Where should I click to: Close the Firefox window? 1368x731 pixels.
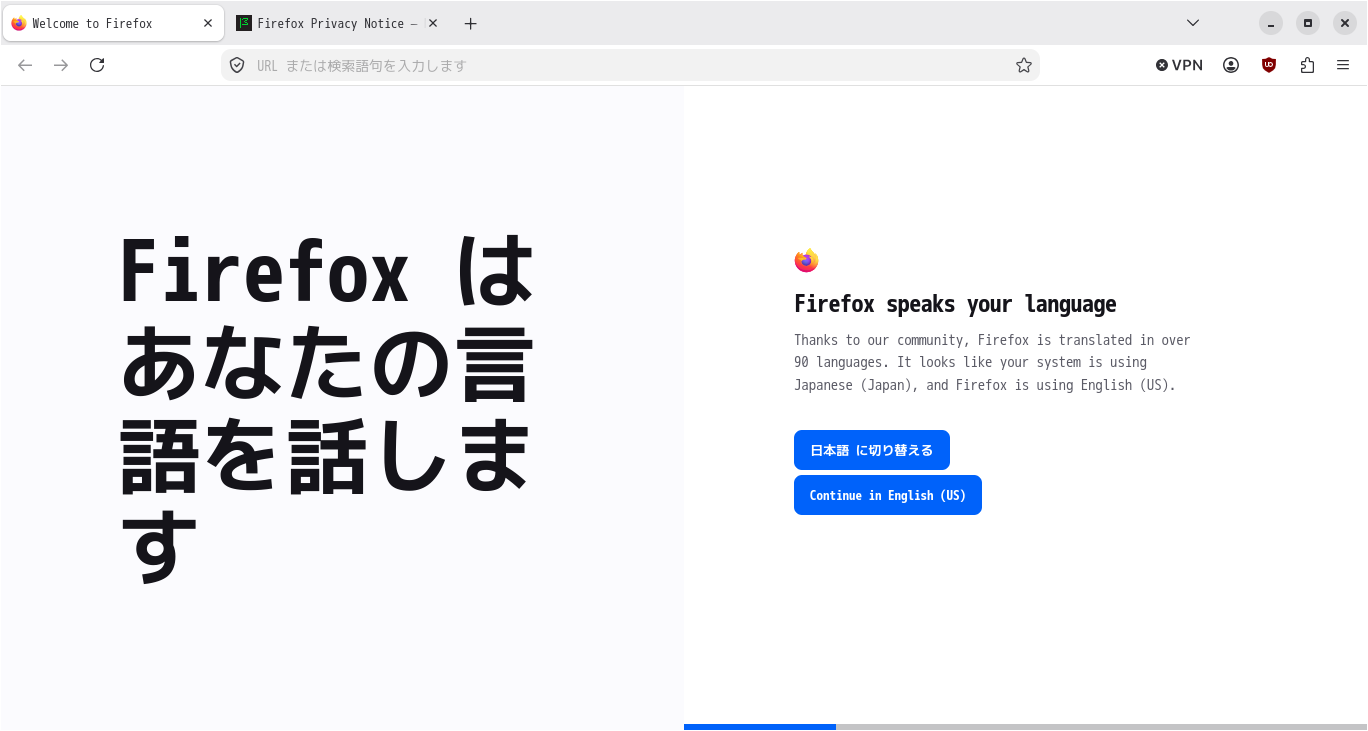tap(1344, 23)
